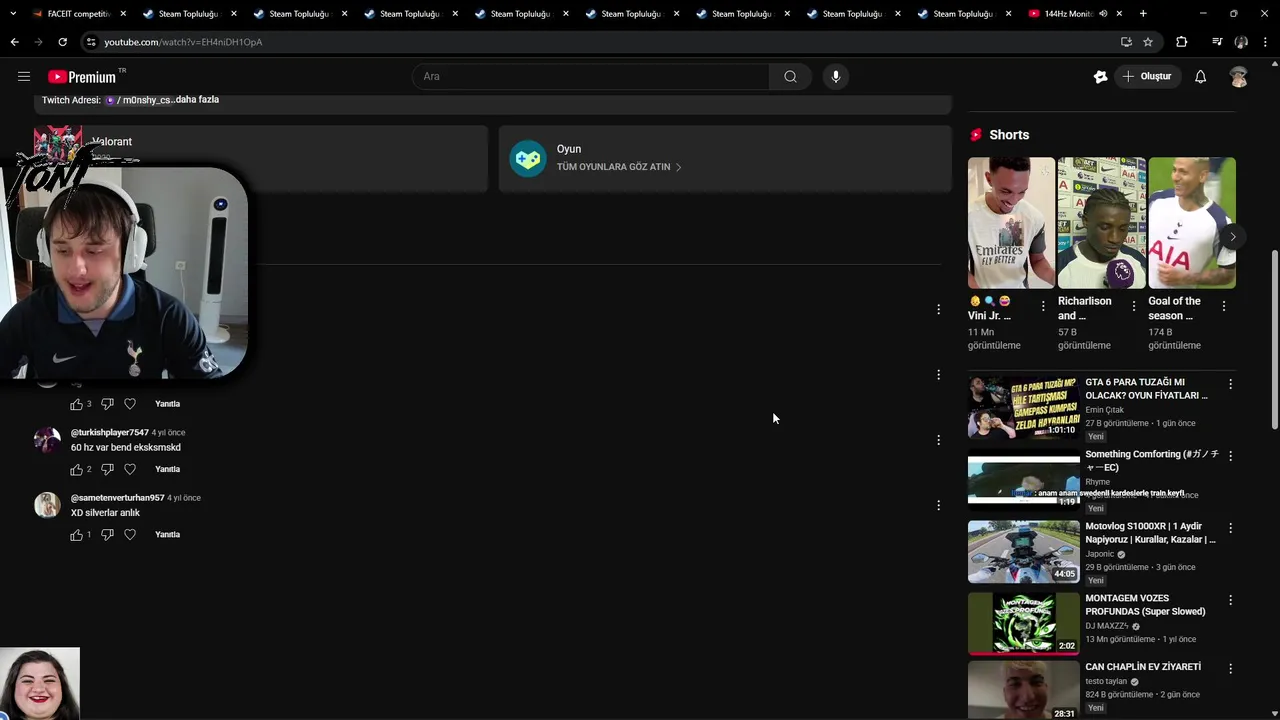This screenshot has height=720, width=1280.
Task: Like the 'XD silverlar anlık' comment
Action: (x=76, y=535)
